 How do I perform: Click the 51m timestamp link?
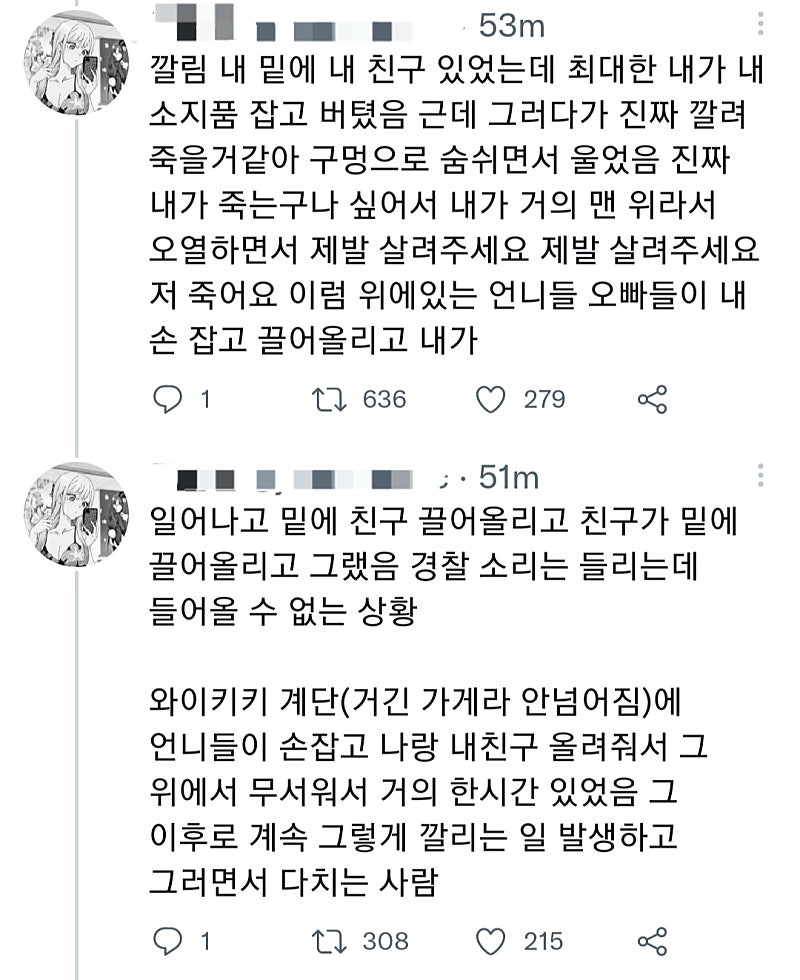click(510, 479)
